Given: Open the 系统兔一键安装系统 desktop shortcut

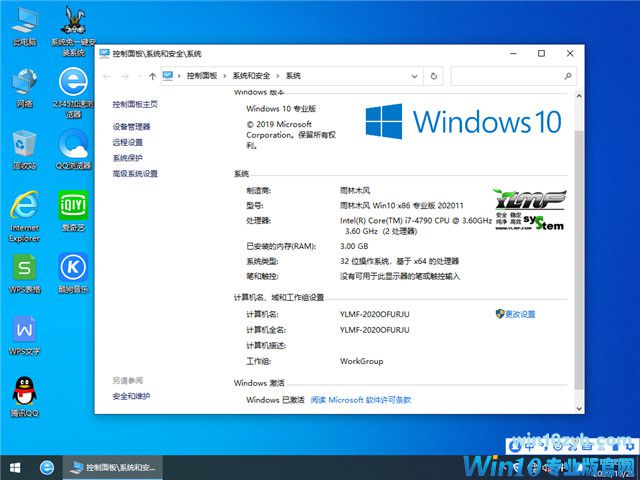Looking at the screenshot, I should [x=73, y=31].
